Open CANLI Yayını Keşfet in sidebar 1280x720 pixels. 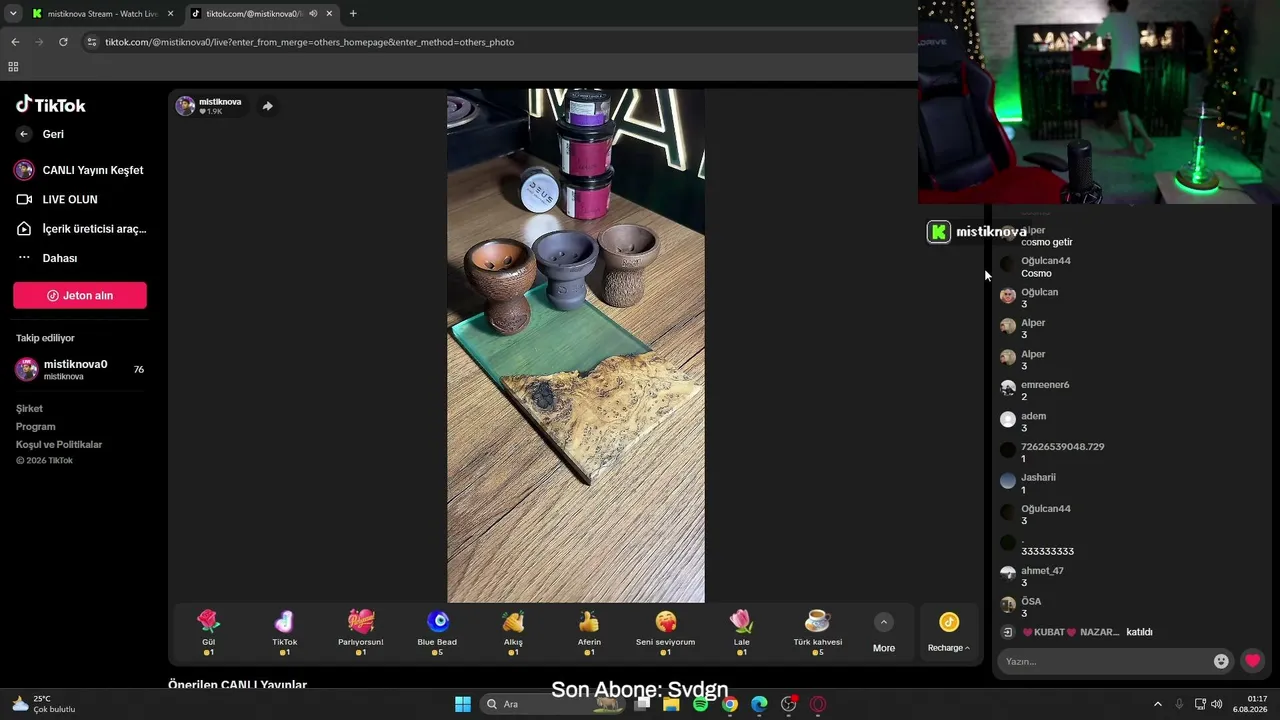tap(80, 170)
